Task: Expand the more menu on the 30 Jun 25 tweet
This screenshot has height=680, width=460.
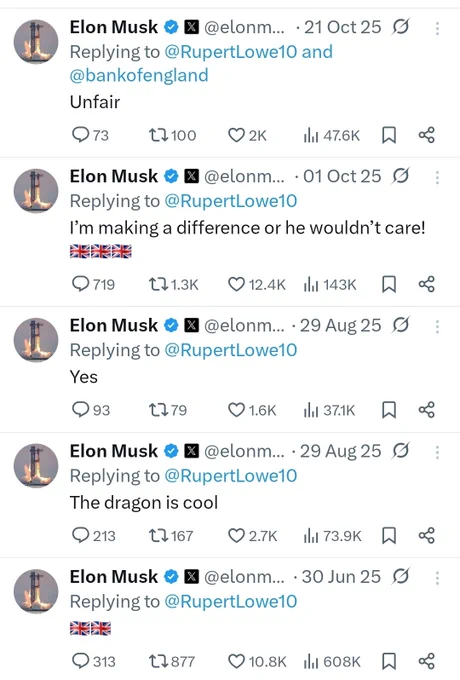Action: tap(437, 578)
